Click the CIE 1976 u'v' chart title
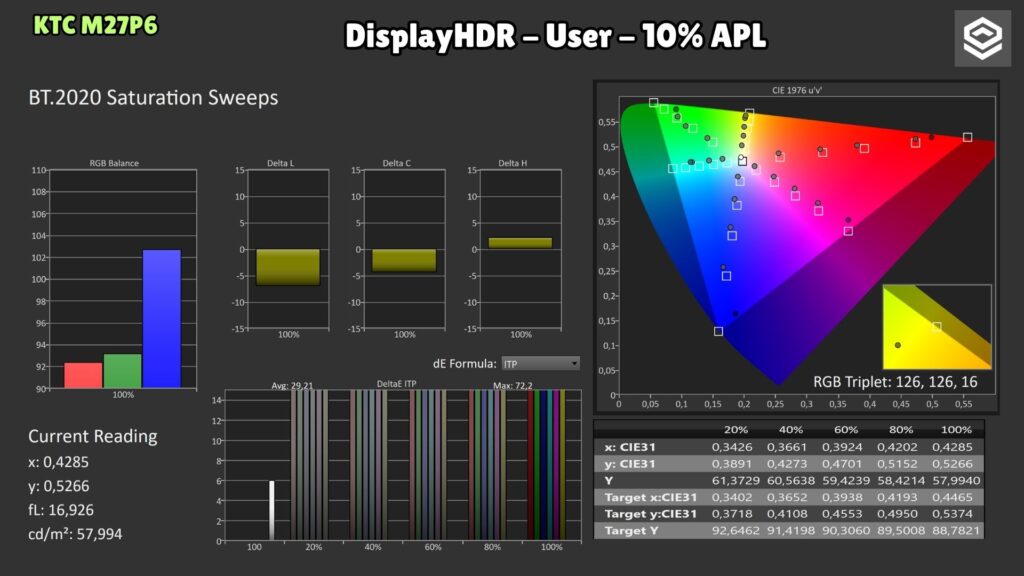The image size is (1024, 576). coord(797,90)
